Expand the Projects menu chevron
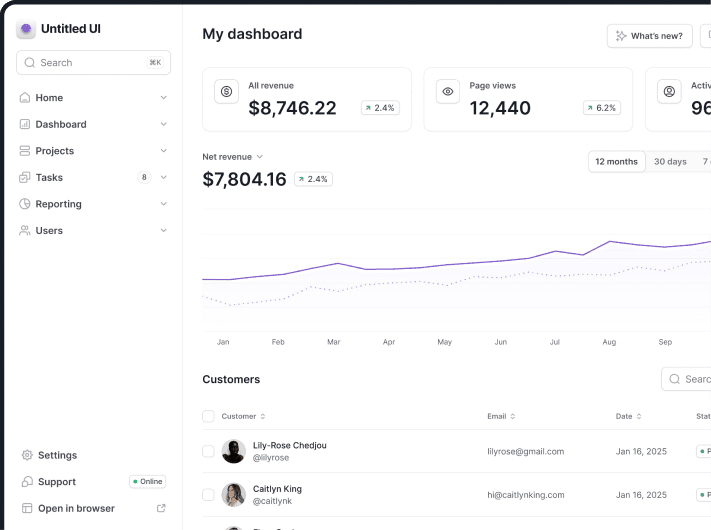The height and width of the screenshot is (530, 711). click(x=164, y=151)
